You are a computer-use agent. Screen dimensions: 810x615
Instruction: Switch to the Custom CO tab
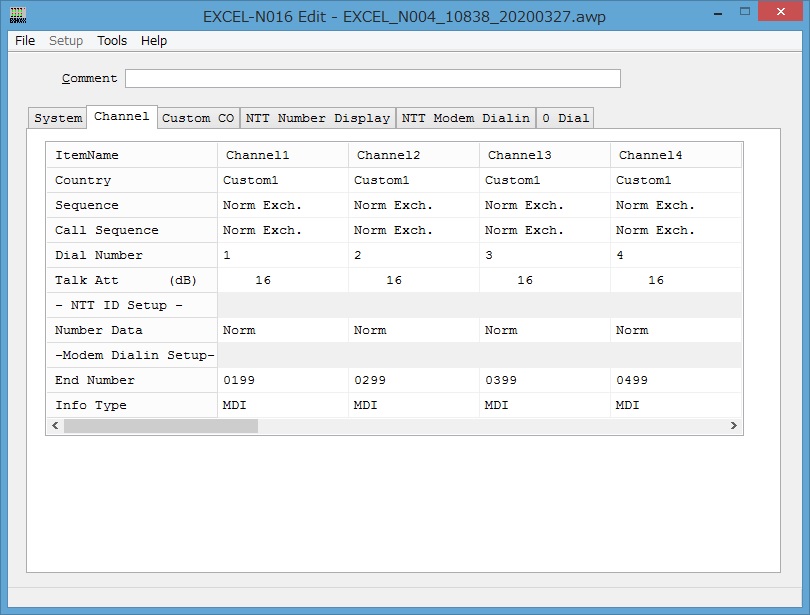coord(198,118)
